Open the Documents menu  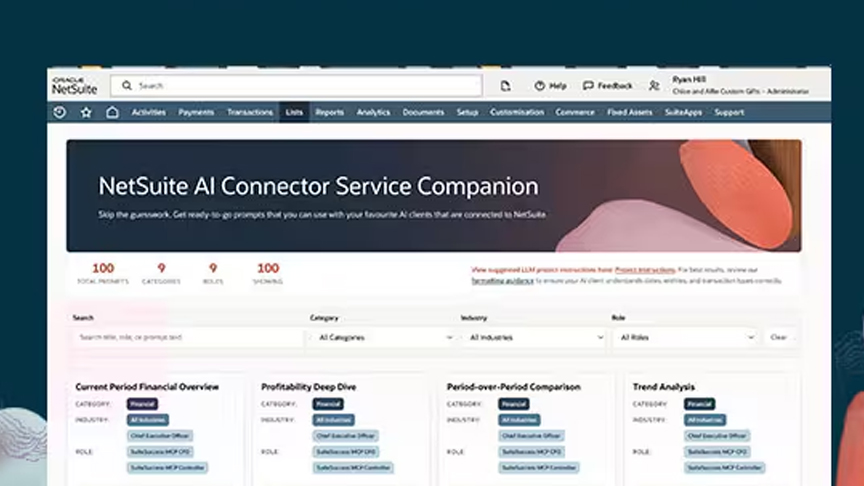pos(423,112)
